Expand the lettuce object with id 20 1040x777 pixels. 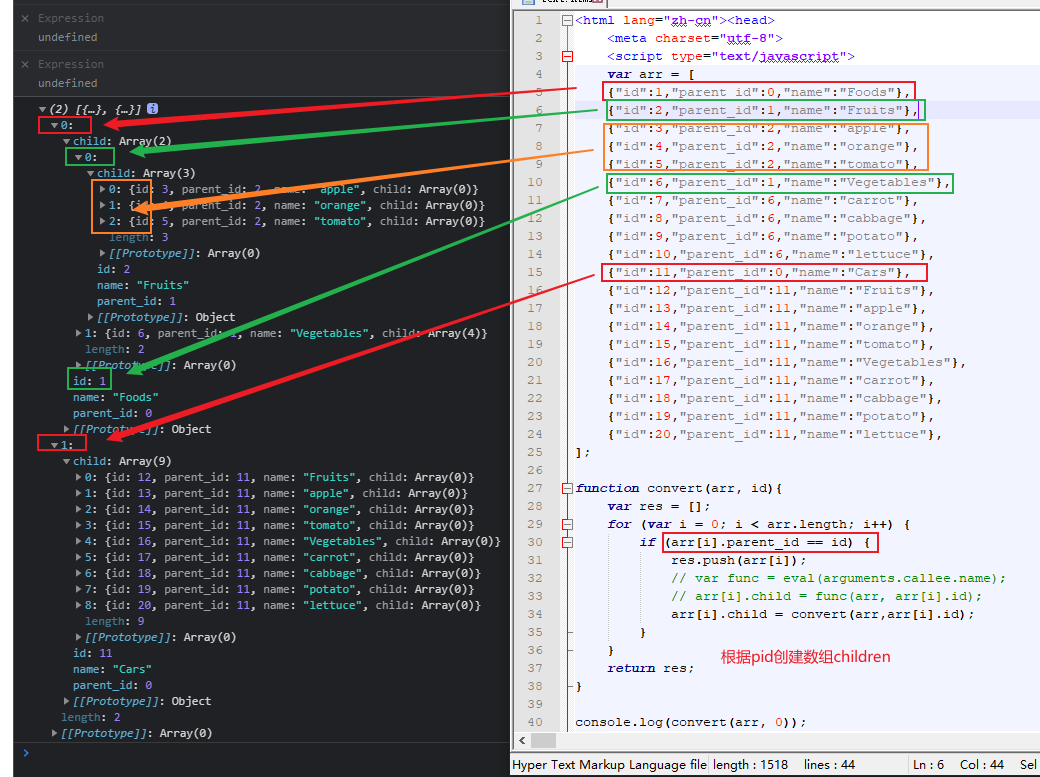click(78, 605)
